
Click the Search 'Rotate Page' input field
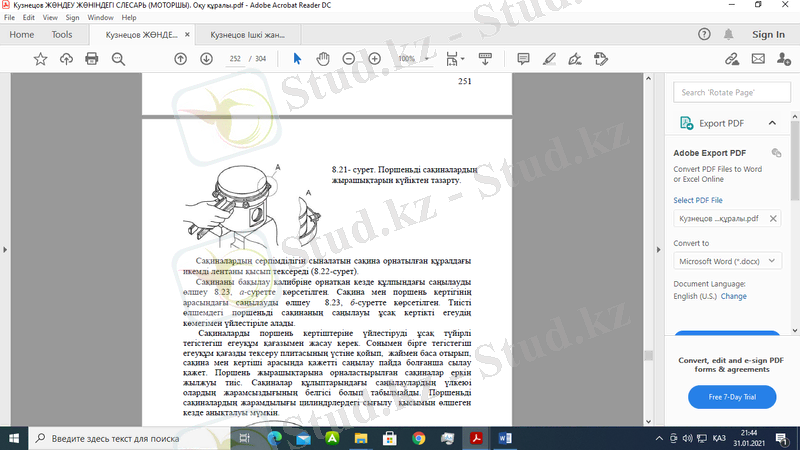(x=729, y=92)
